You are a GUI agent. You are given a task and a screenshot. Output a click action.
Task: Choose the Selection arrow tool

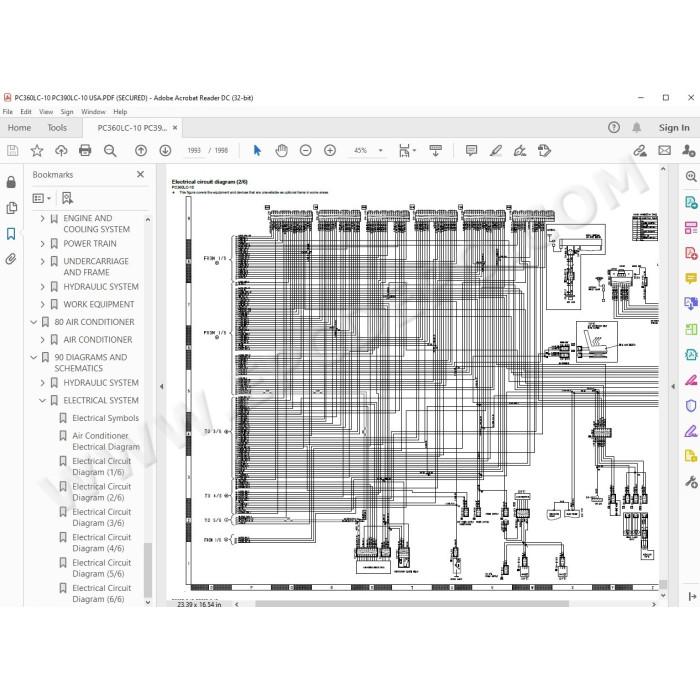(257, 150)
